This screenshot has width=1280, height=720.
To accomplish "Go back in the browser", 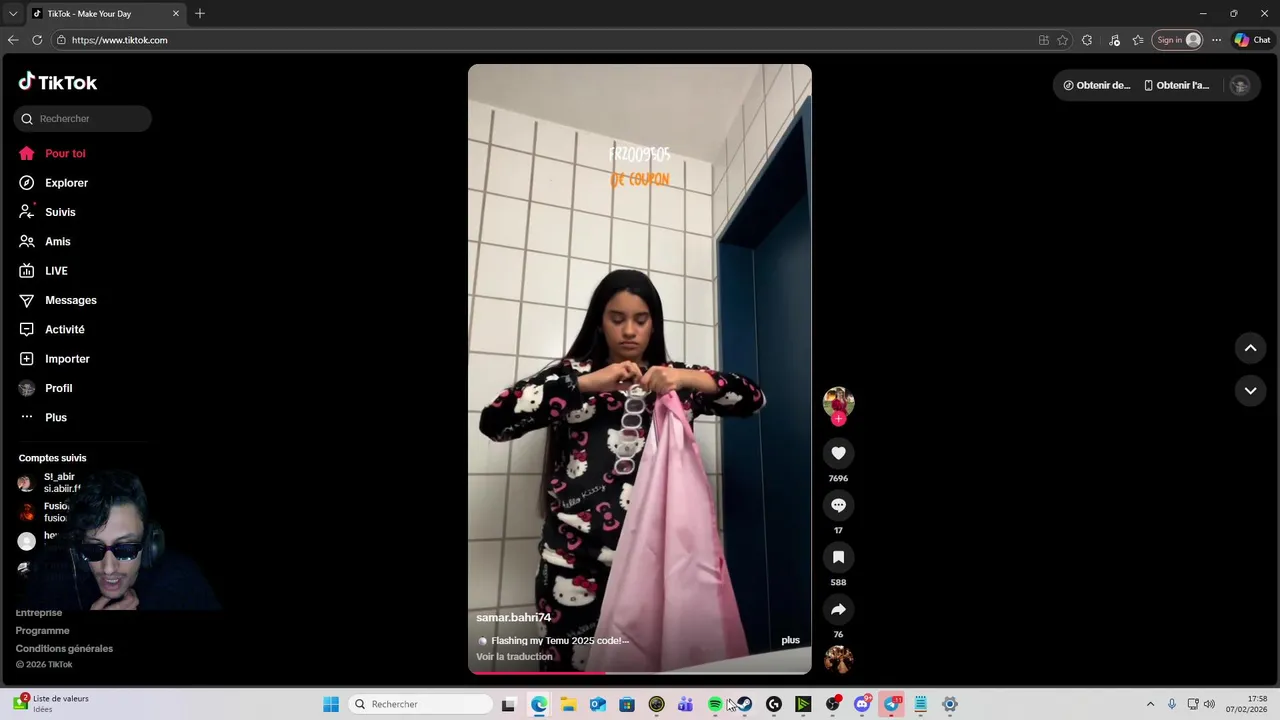I will pyautogui.click(x=13, y=40).
